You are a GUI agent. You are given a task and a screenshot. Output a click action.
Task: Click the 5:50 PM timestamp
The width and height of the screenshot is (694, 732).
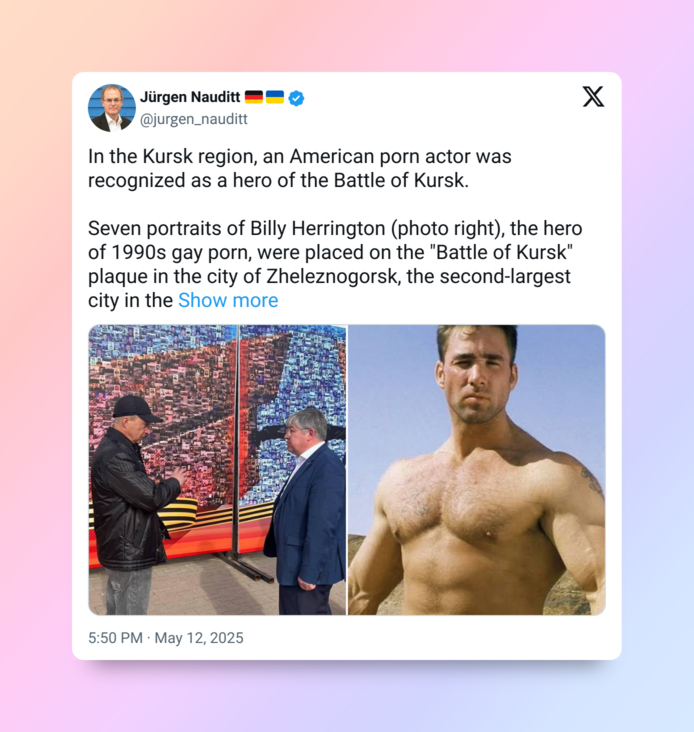click(x=115, y=638)
